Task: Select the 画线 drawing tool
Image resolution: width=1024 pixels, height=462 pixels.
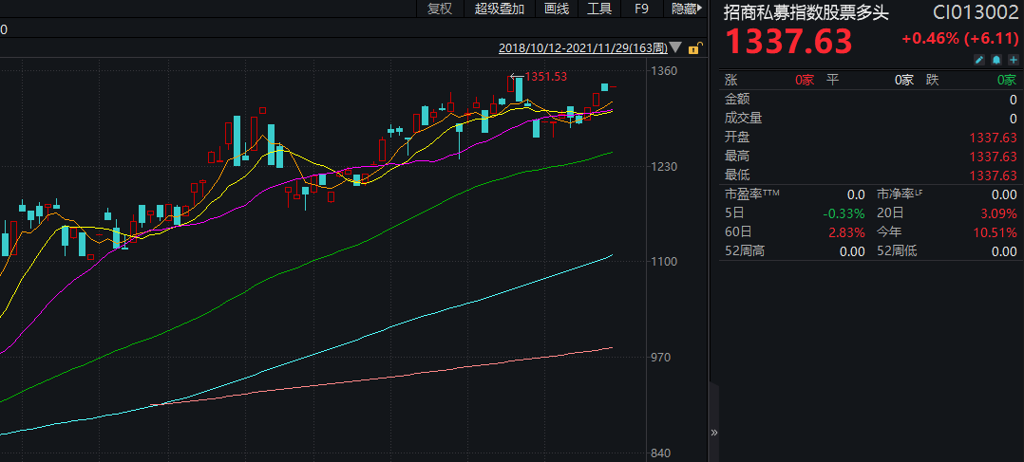Action: (557, 9)
